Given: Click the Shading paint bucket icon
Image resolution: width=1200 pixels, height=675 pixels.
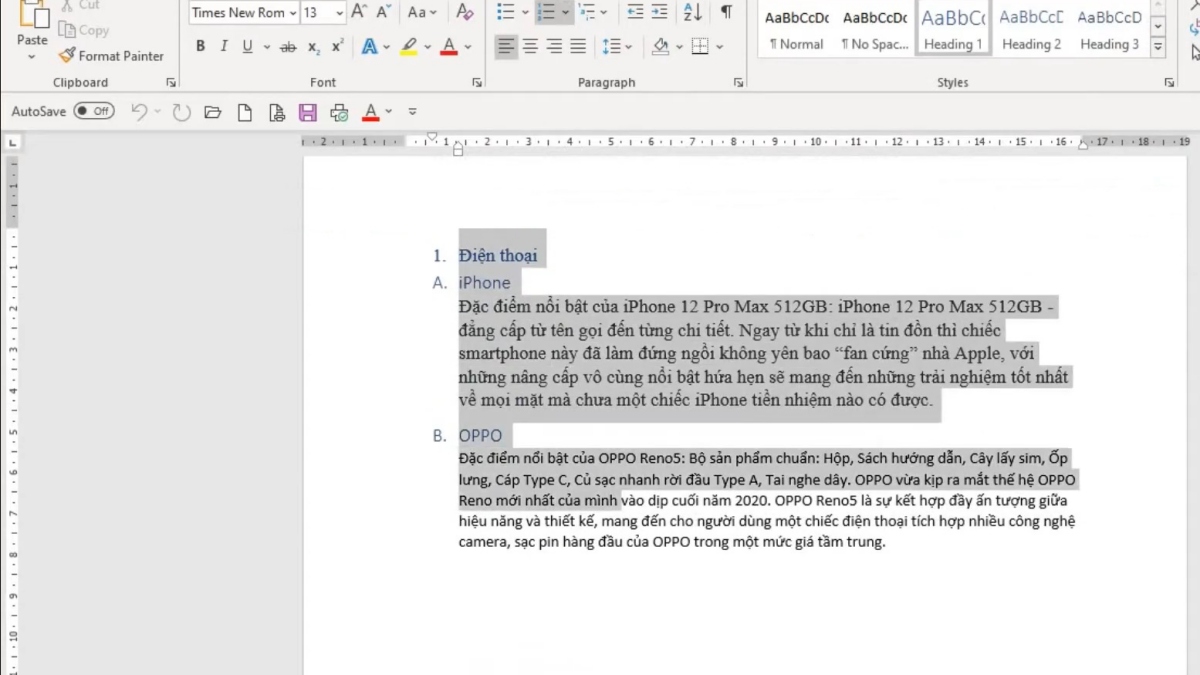Looking at the screenshot, I should [x=659, y=46].
